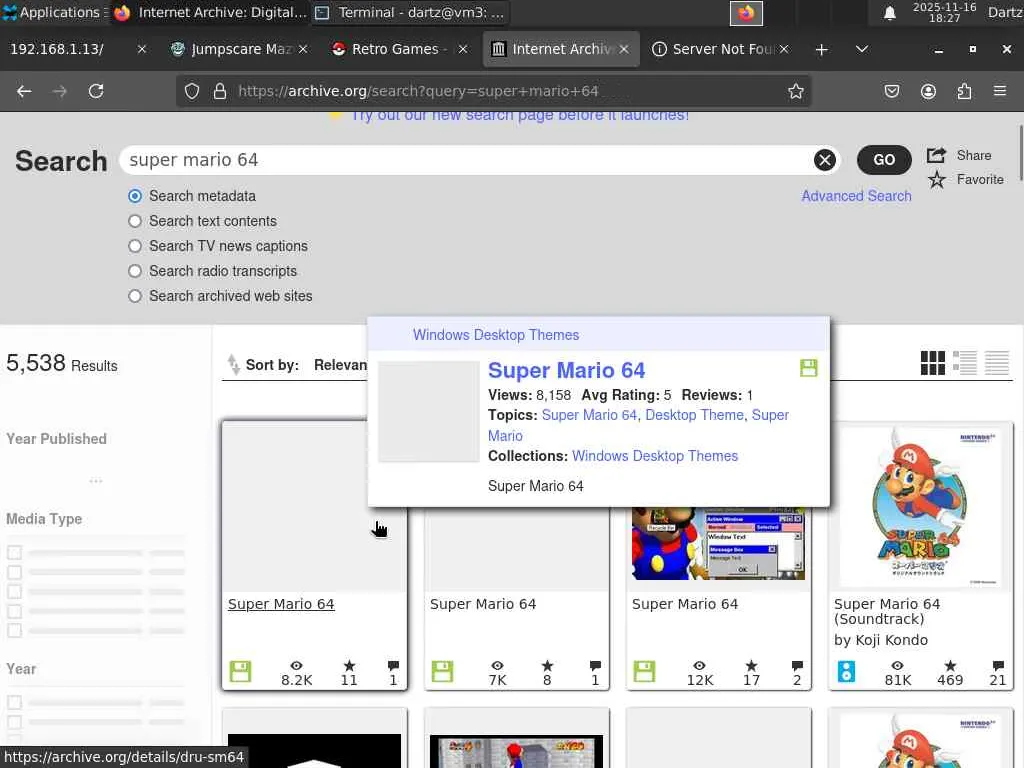Open the Firefox account icon

(x=928, y=91)
